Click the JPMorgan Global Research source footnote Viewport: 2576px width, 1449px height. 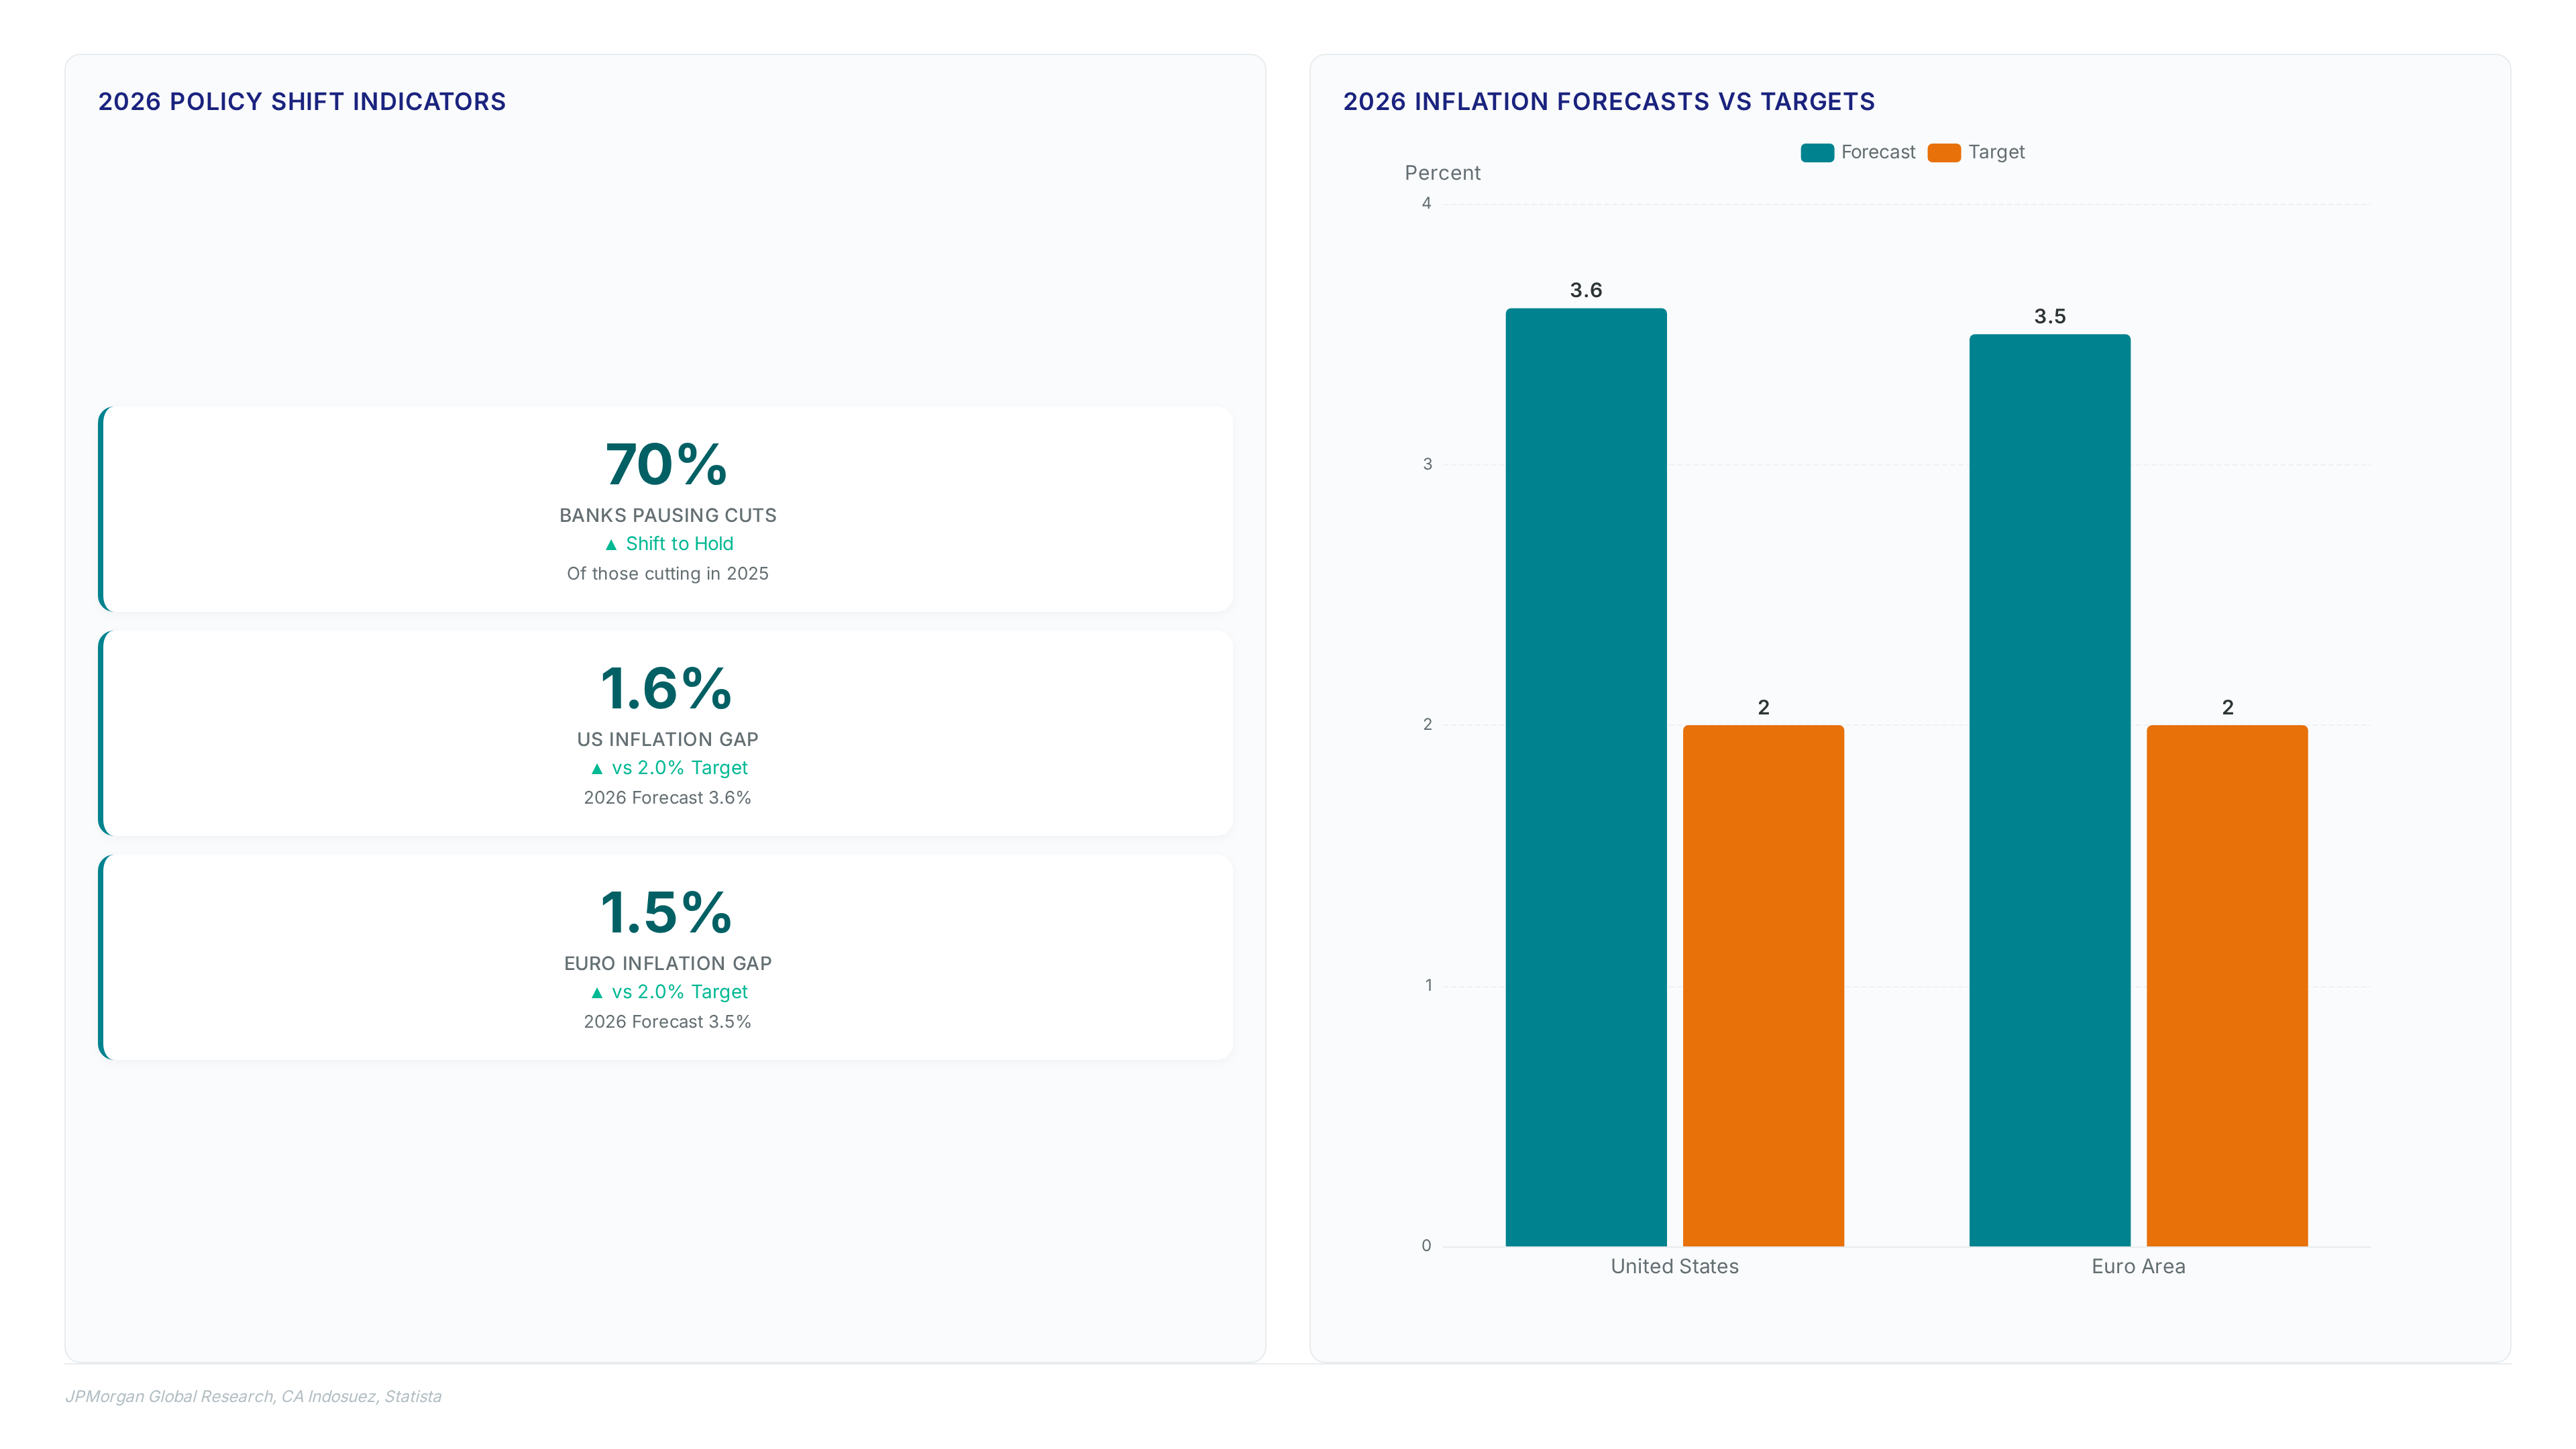pos(253,1396)
